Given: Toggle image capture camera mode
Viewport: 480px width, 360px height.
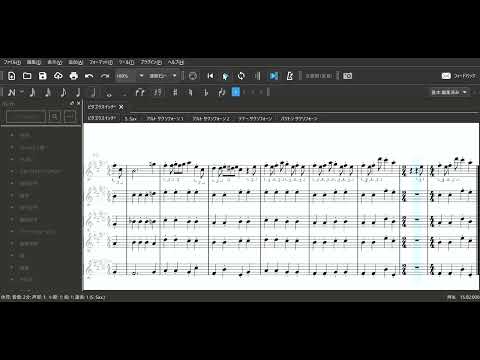Looking at the screenshot, I should pyautogui.click(x=347, y=76).
